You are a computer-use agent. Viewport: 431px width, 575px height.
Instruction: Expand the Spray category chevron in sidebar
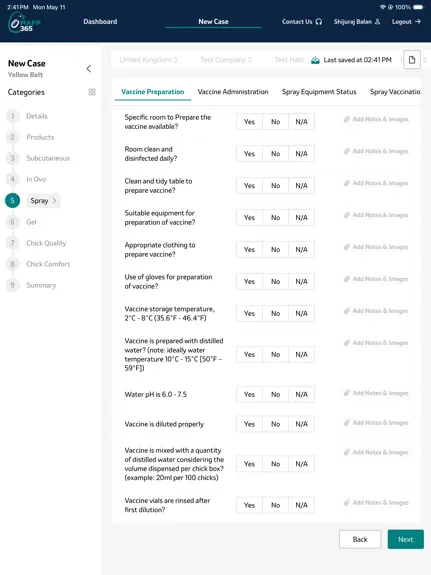tap(55, 201)
